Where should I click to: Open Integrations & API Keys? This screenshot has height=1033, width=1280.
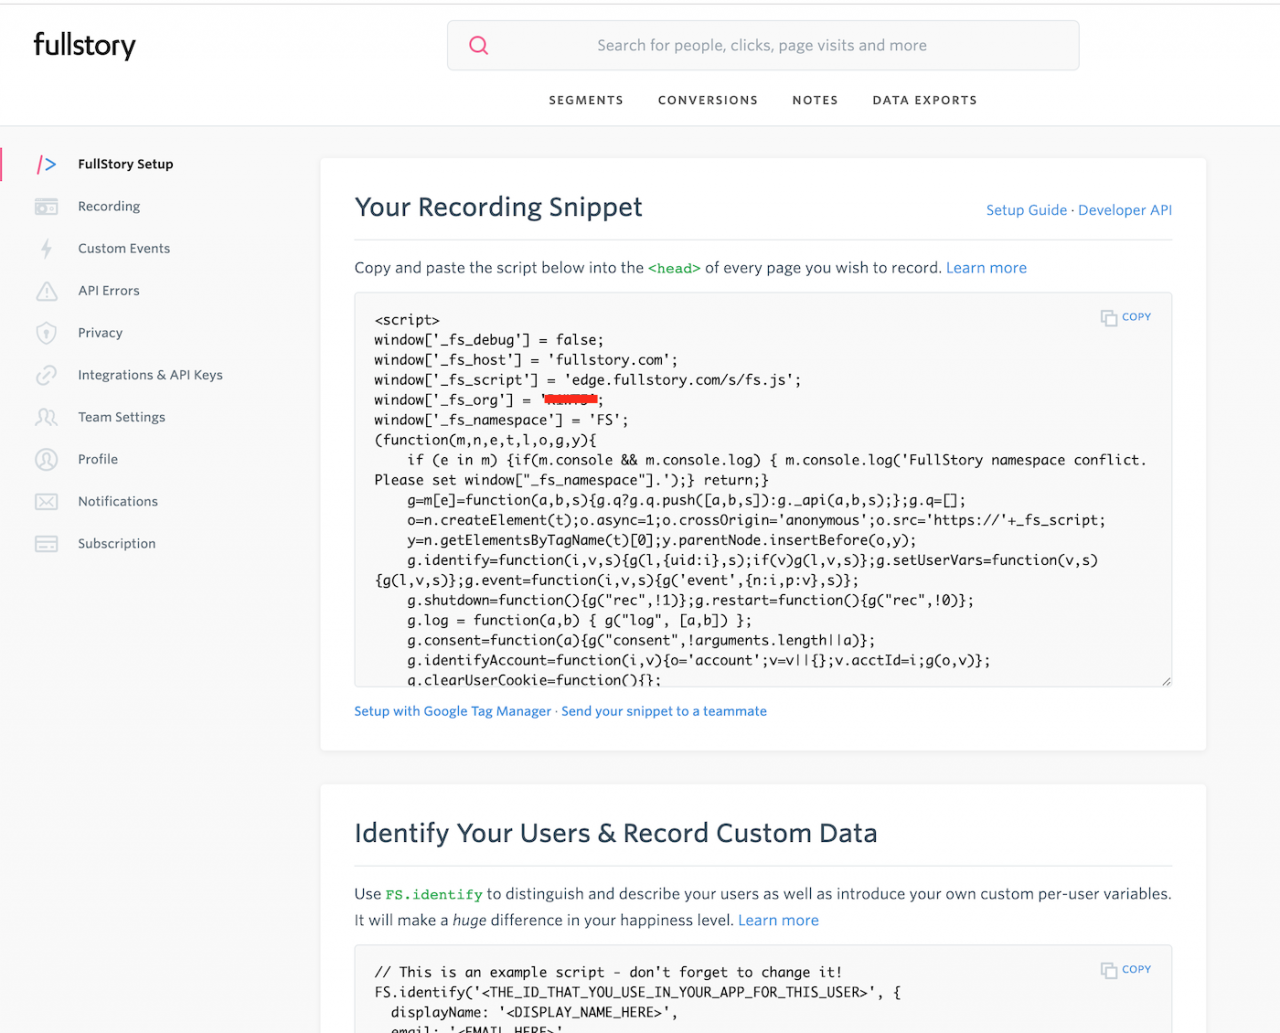(150, 374)
